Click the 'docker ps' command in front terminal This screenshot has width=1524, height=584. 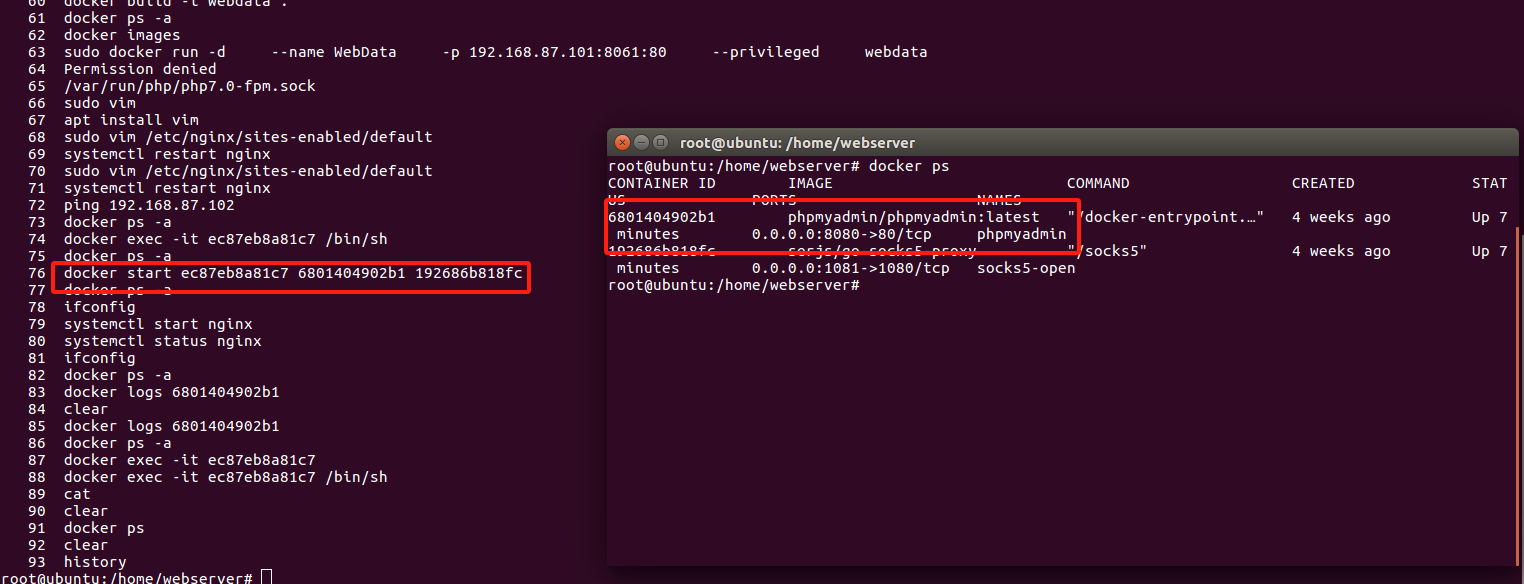click(x=909, y=166)
